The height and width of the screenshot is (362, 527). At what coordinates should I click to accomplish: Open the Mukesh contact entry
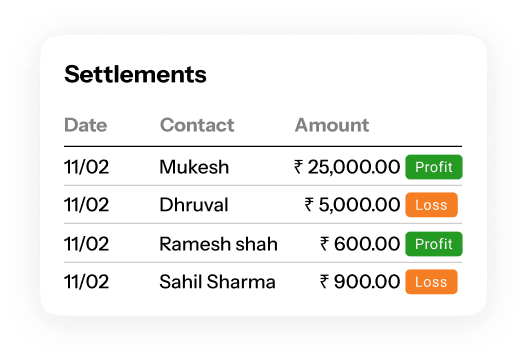point(194,167)
